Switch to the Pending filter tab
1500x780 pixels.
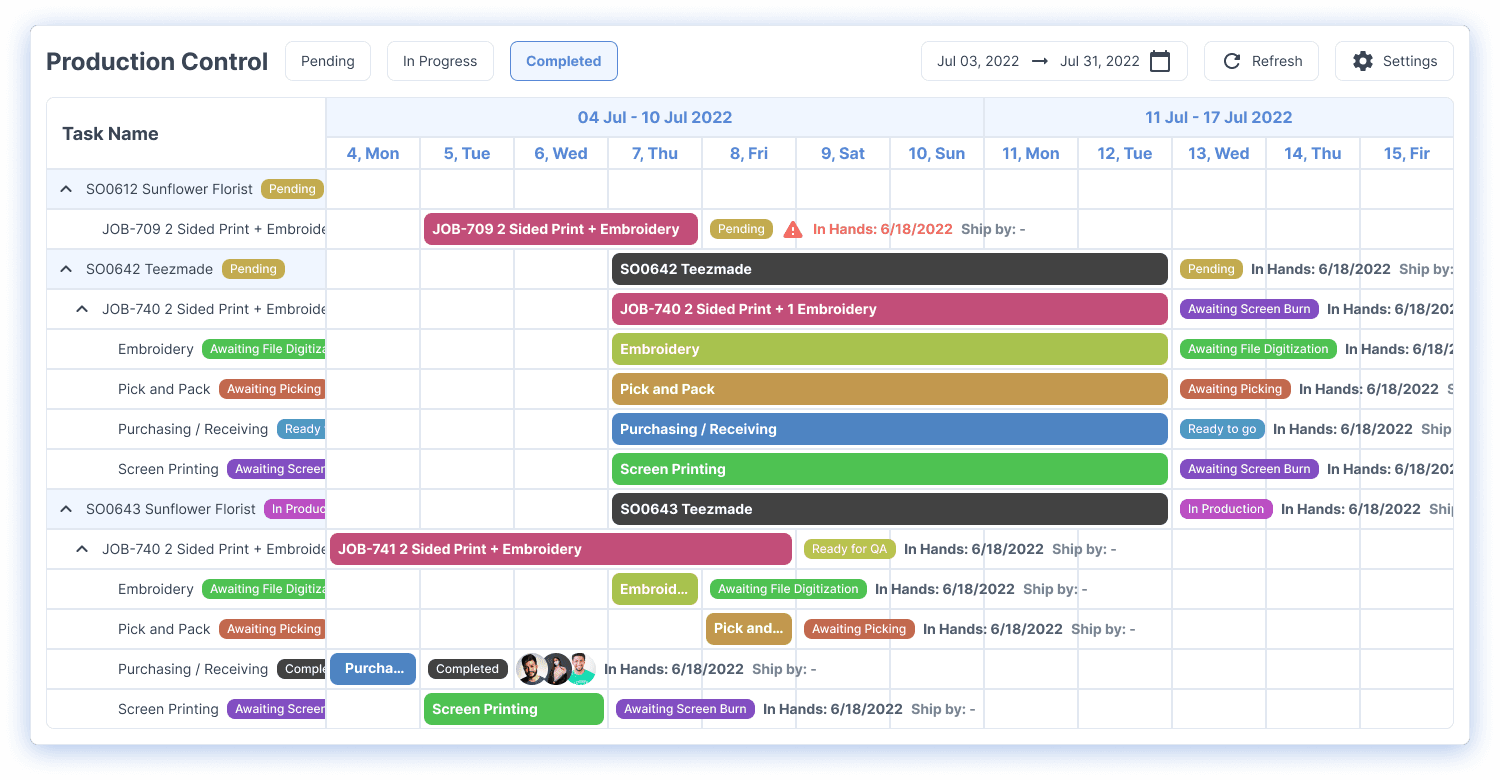tap(327, 60)
